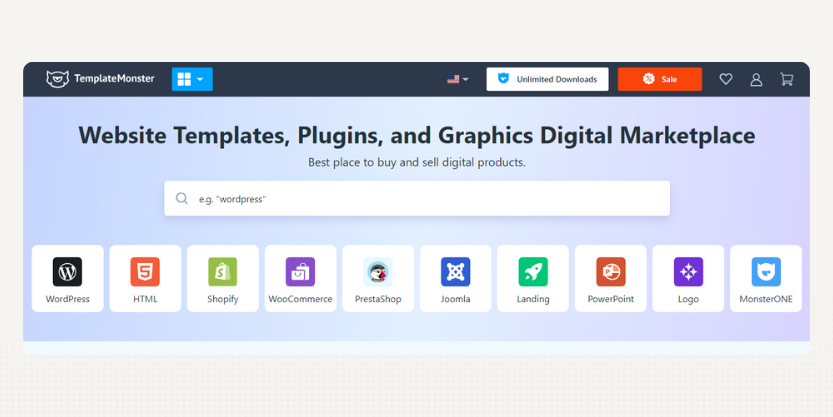The image size is (833, 417).
Task: Click the Unlimited Downloads button
Action: [547, 79]
